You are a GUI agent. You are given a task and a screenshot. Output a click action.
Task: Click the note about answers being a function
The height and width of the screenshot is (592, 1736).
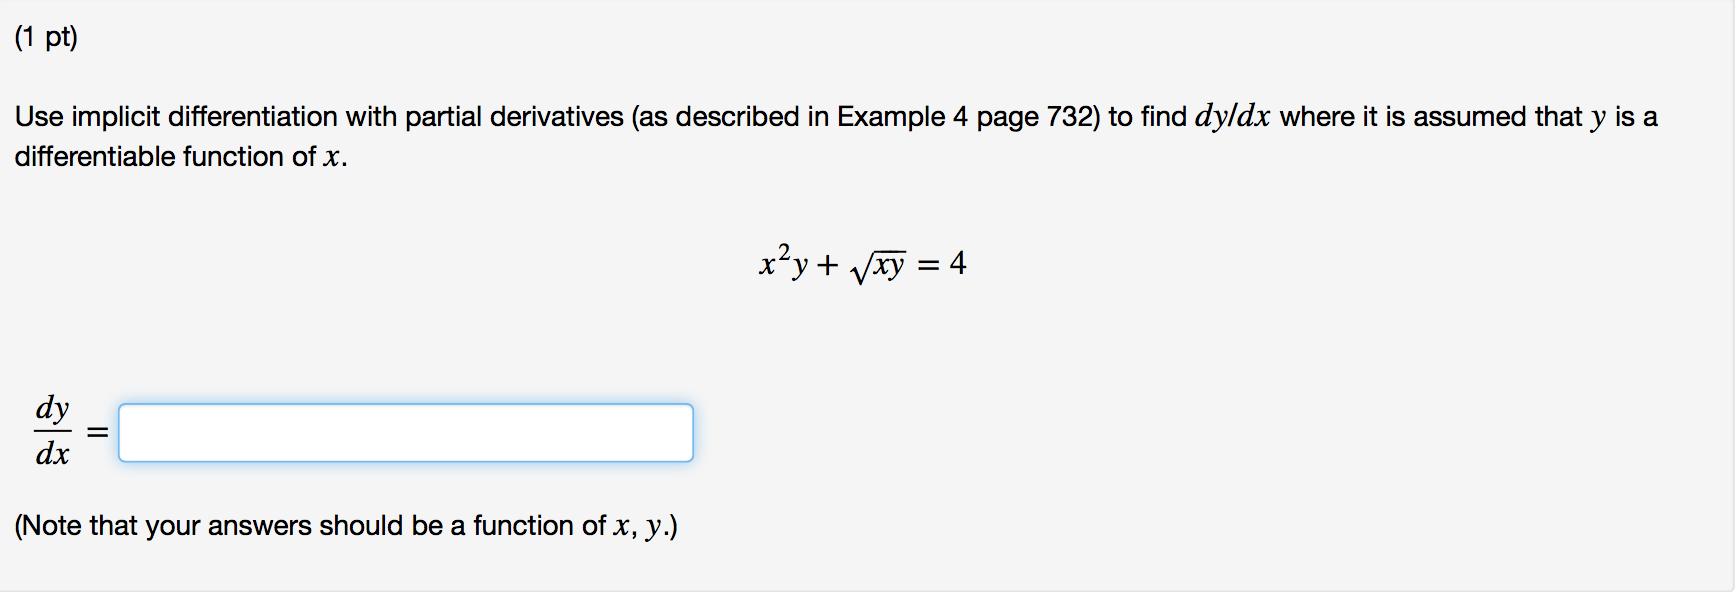346,526
